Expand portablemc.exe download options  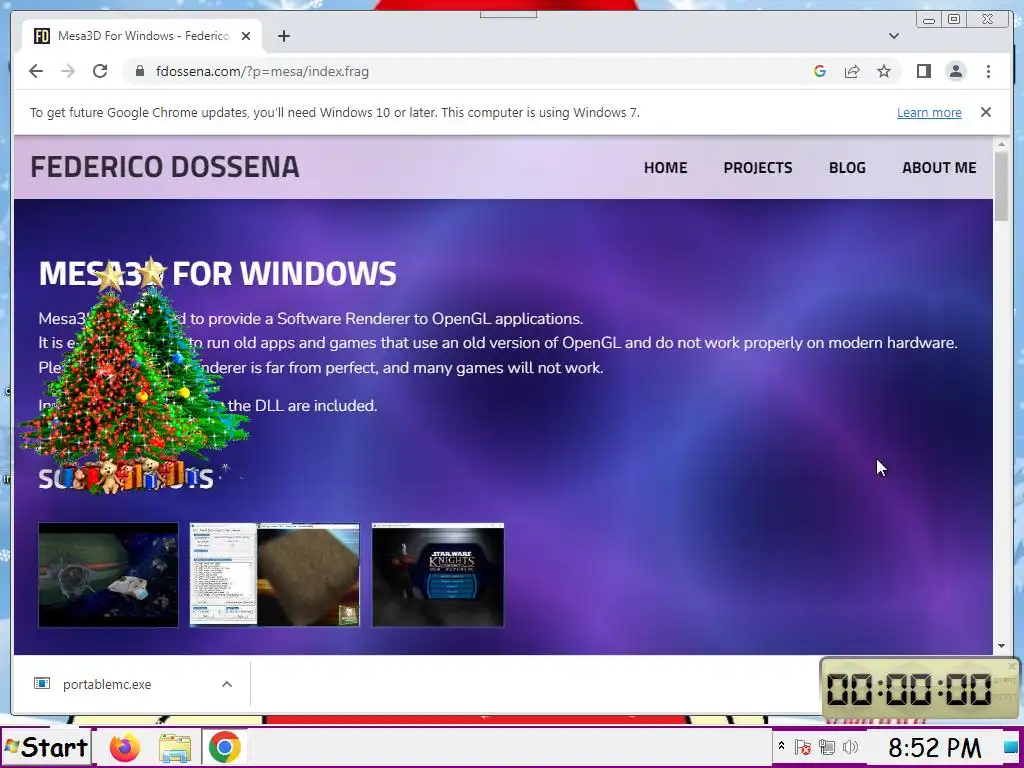click(227, 684)
